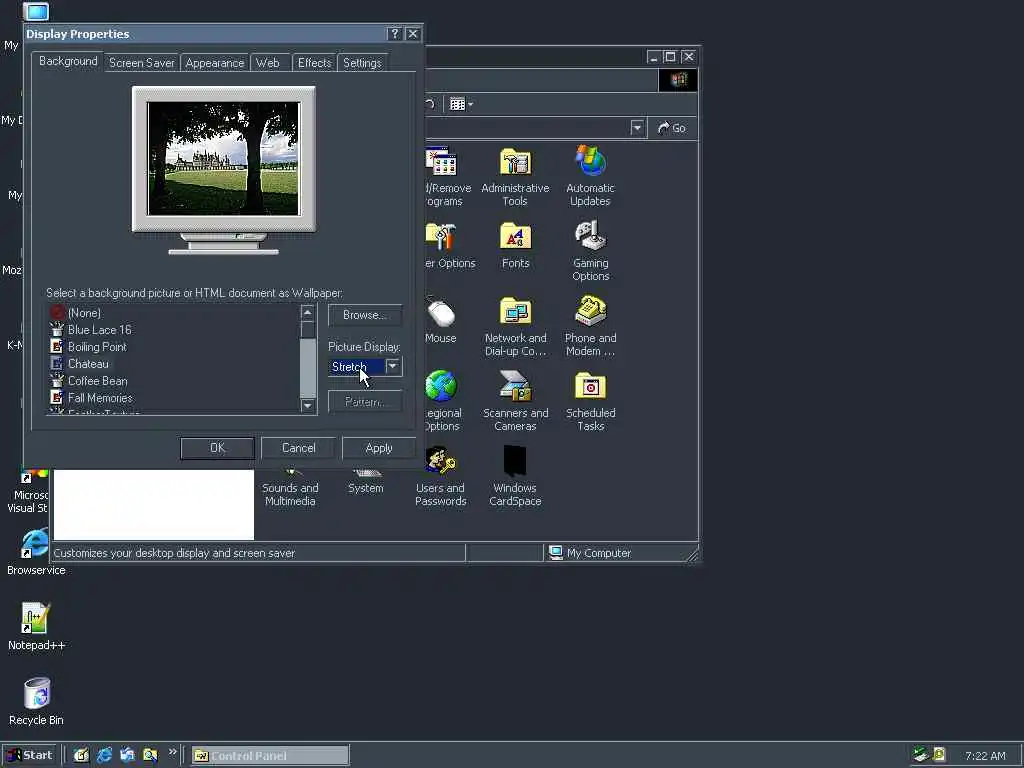Click Control Panel taskbar button
1024x768 pixels.
click(x=270, y=756)
